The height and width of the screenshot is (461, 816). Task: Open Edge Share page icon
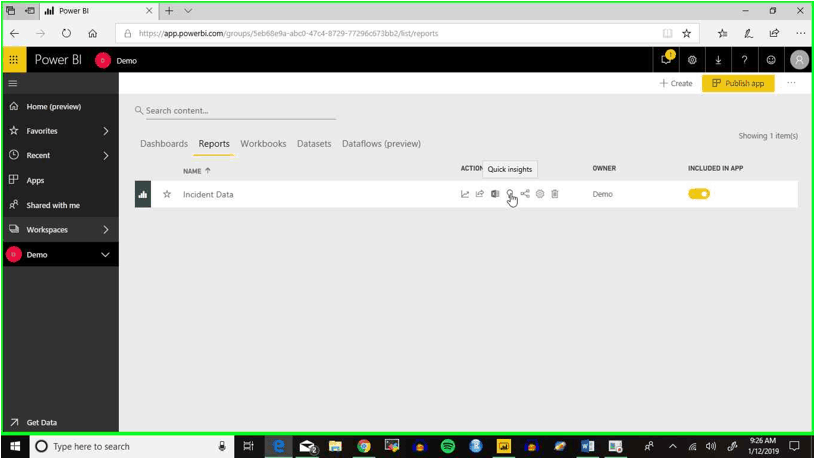(774, 33)
